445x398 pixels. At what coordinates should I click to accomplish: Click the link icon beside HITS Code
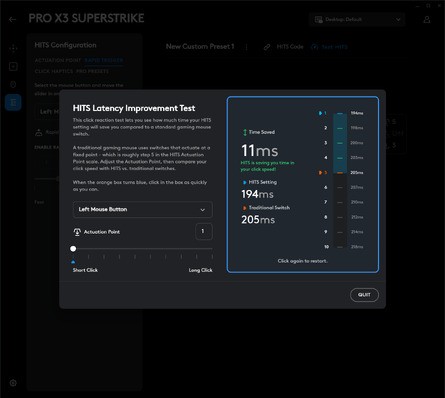point(267,47)
